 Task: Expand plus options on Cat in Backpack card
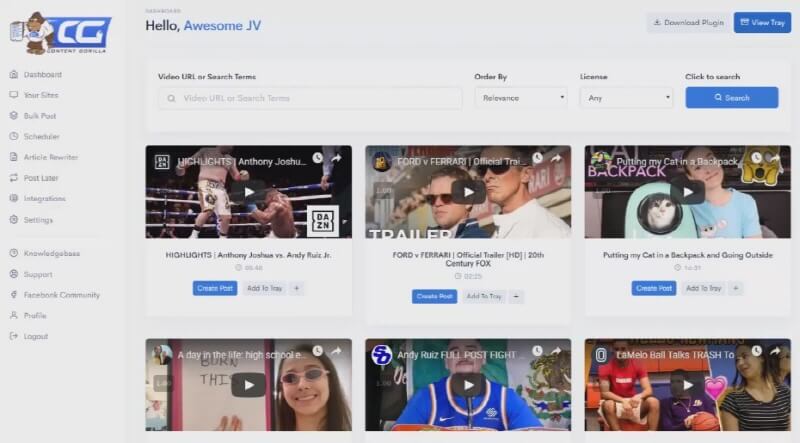(x=735, y=288)
